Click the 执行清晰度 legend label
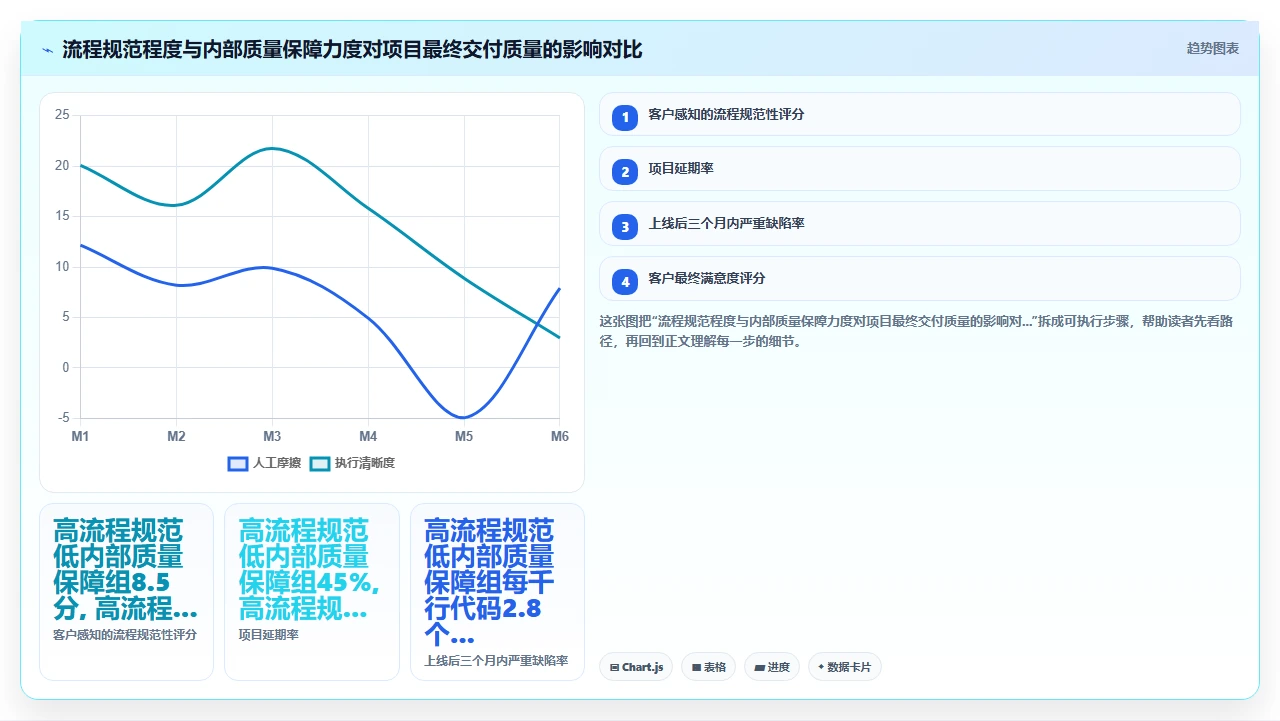 [365, 463]
